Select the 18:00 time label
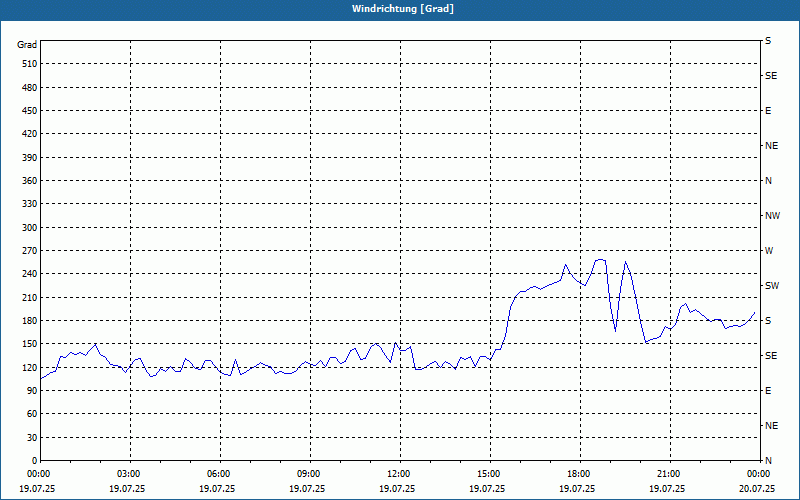This screenshot has height=500, width=800. (x=579, y=474)
